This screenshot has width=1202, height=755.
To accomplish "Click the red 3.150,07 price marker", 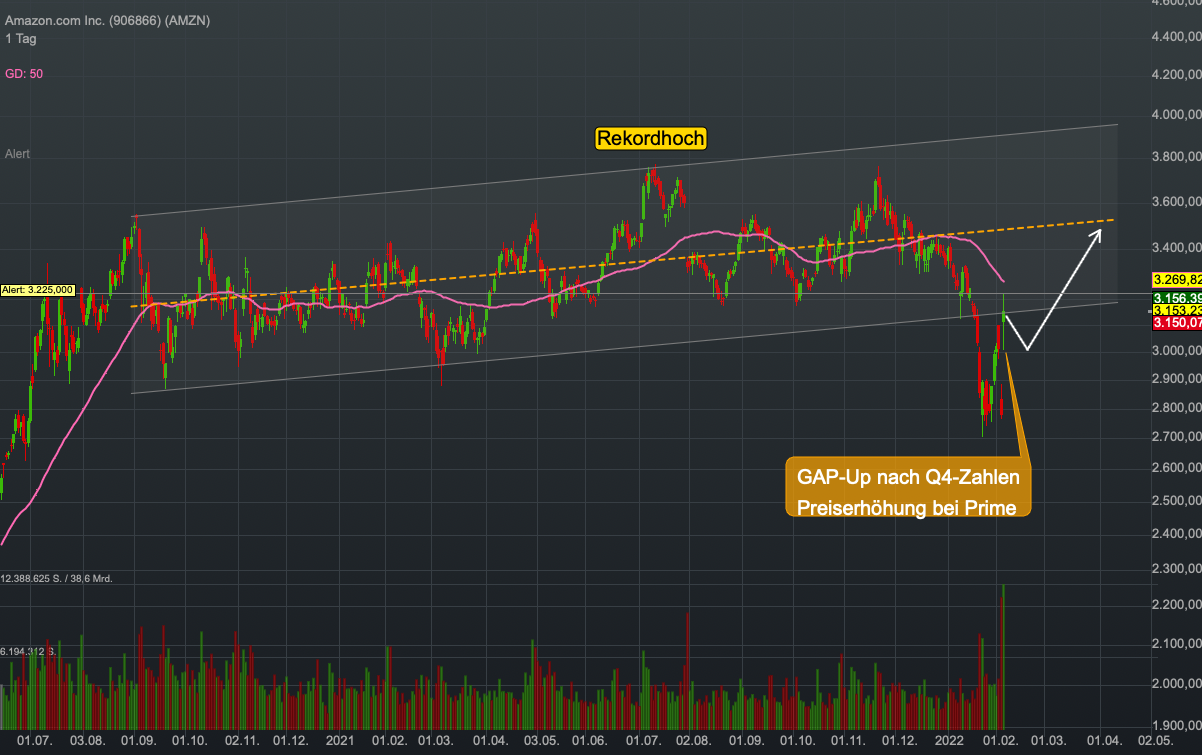I will pyautogui.click(x=1176, y=323).
